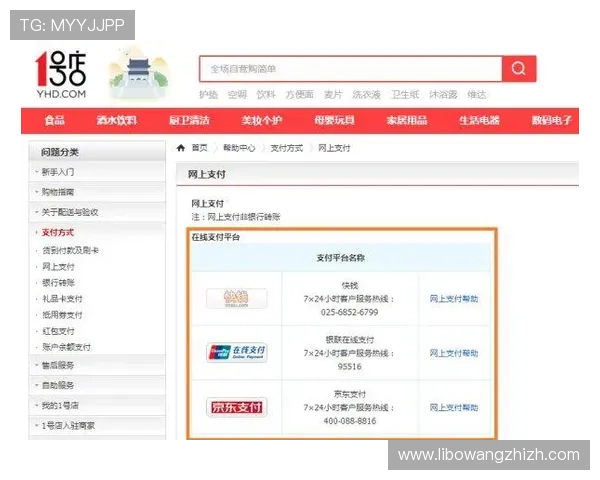
Task: Open the 生活电器 category menu
Action: (x=479, y=121)
